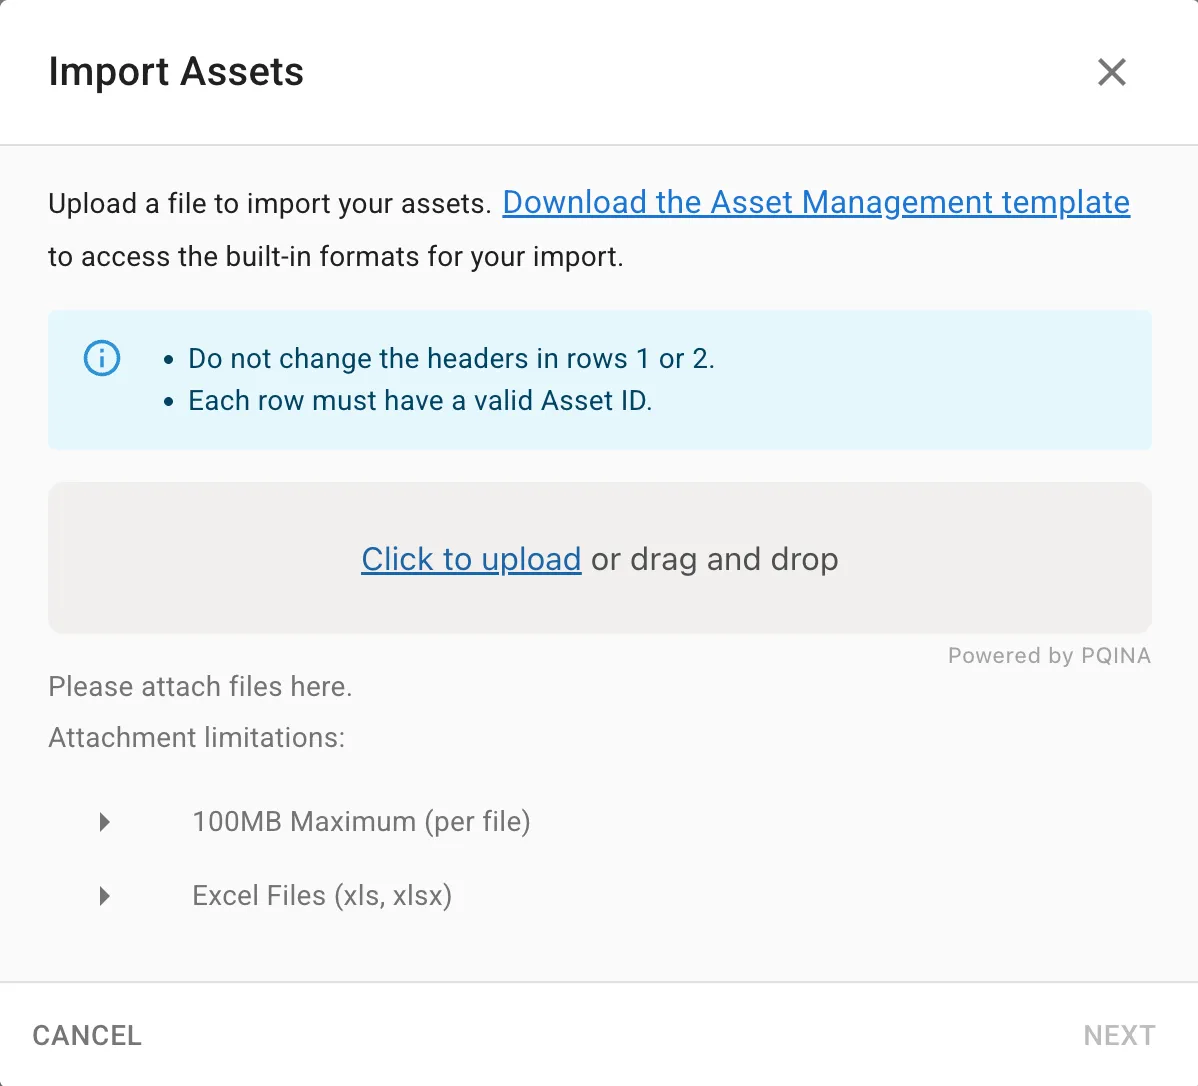
Task: Cancel the asset import
Action: click(87, 1036)
